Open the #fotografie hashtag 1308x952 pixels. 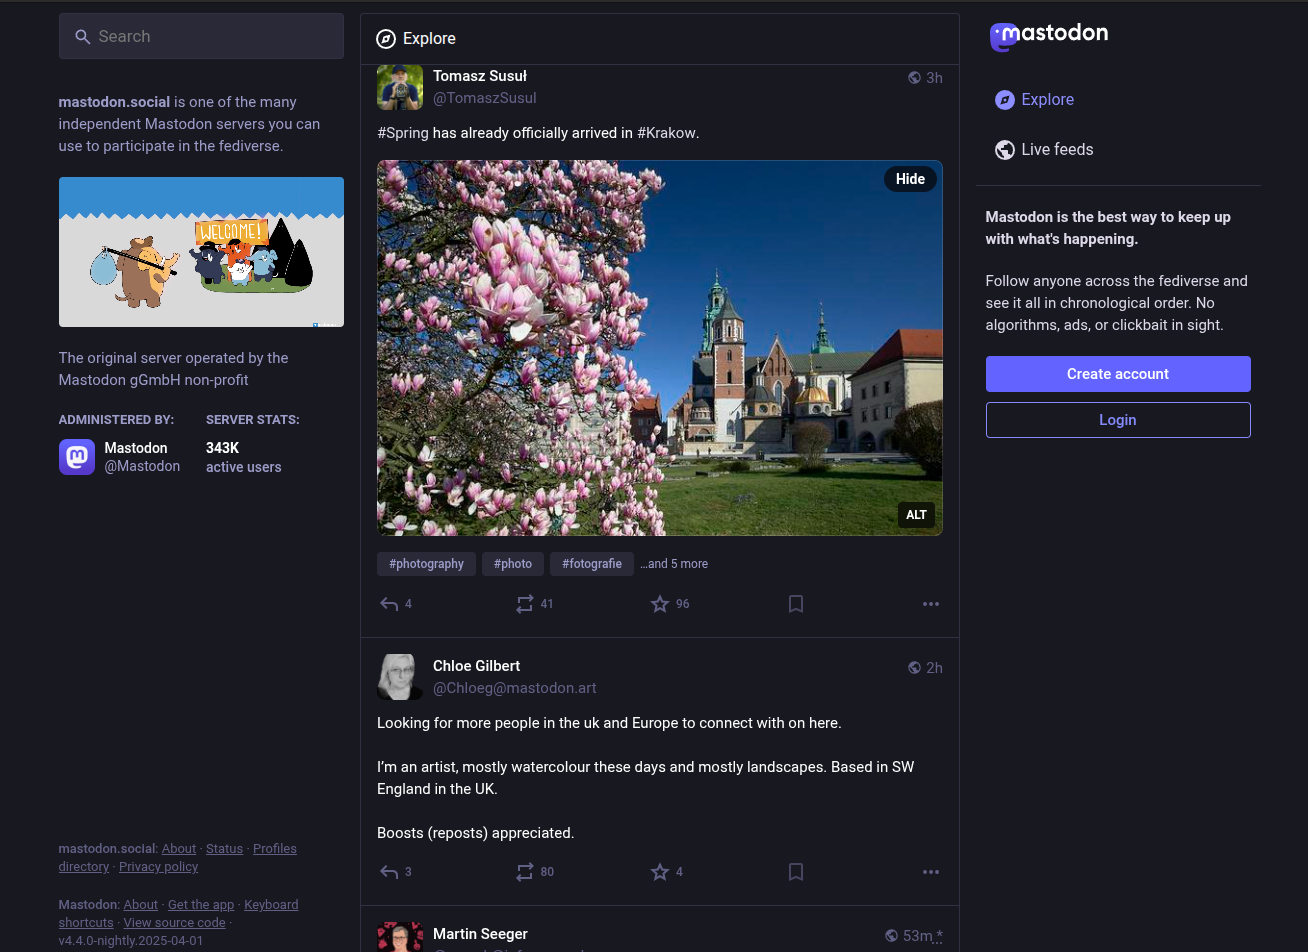(x=592, y=564)
